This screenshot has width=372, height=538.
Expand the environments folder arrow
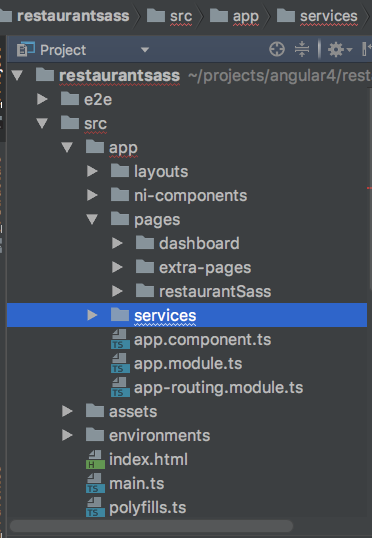click(67, 435)
